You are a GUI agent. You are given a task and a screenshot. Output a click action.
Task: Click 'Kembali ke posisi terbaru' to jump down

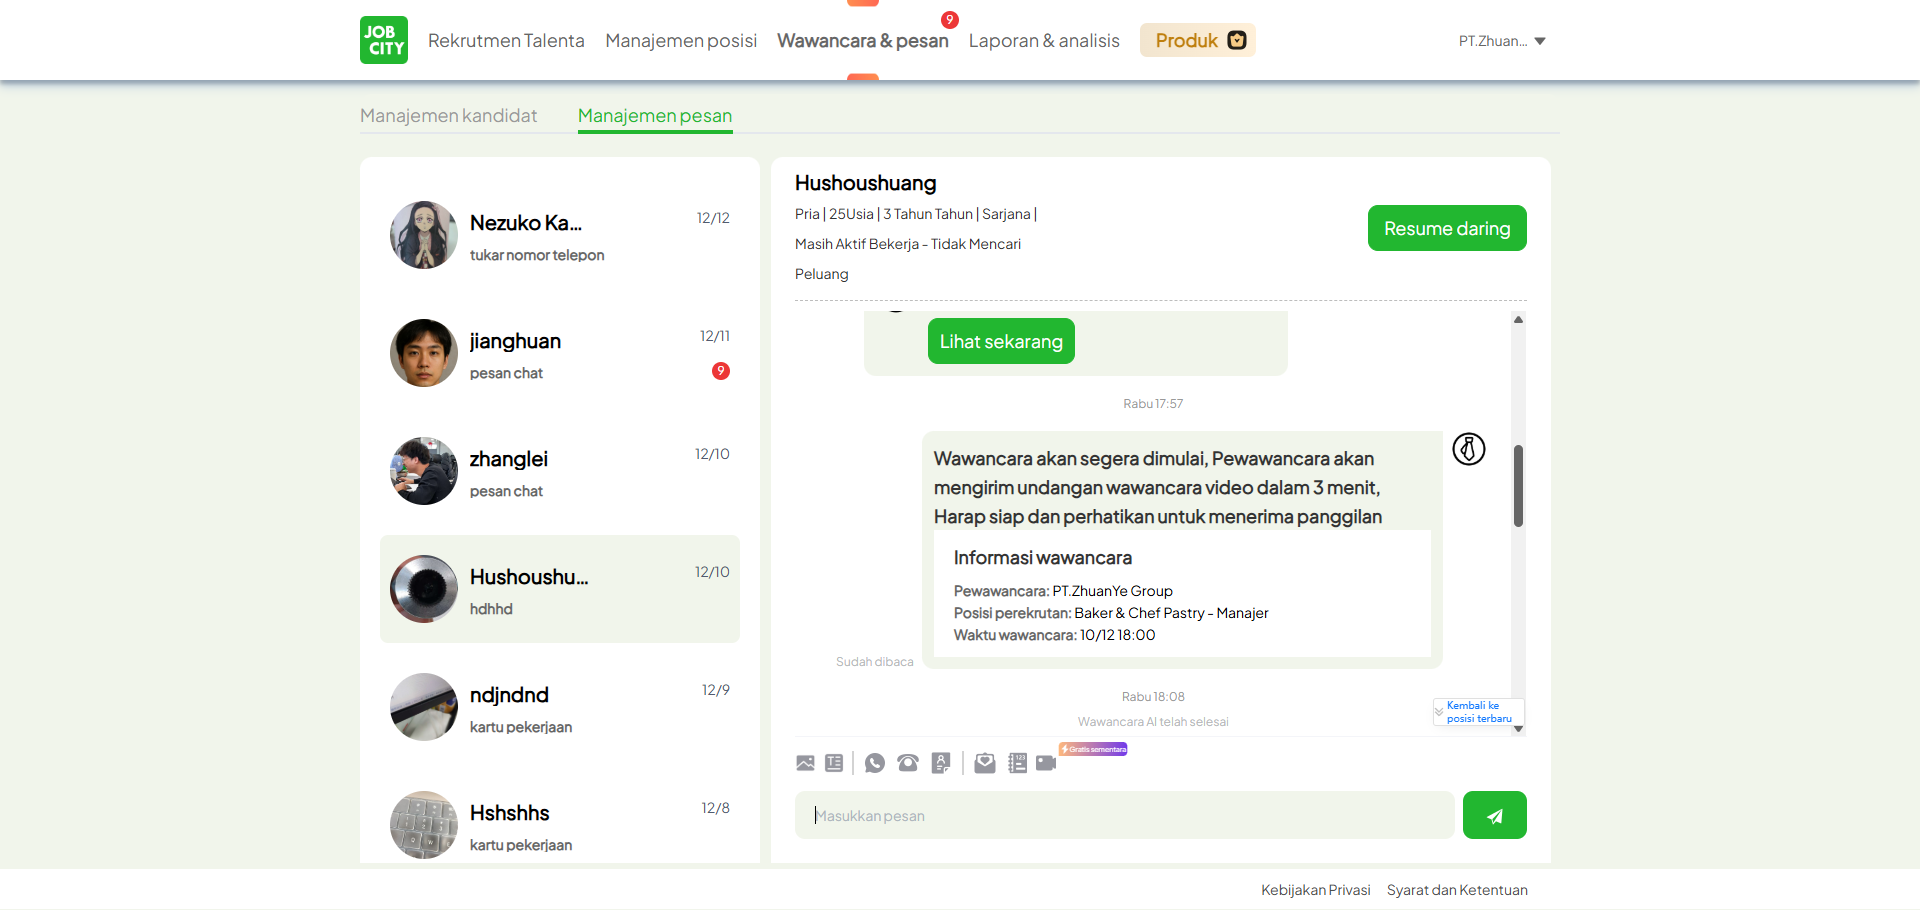point(1477,712)
